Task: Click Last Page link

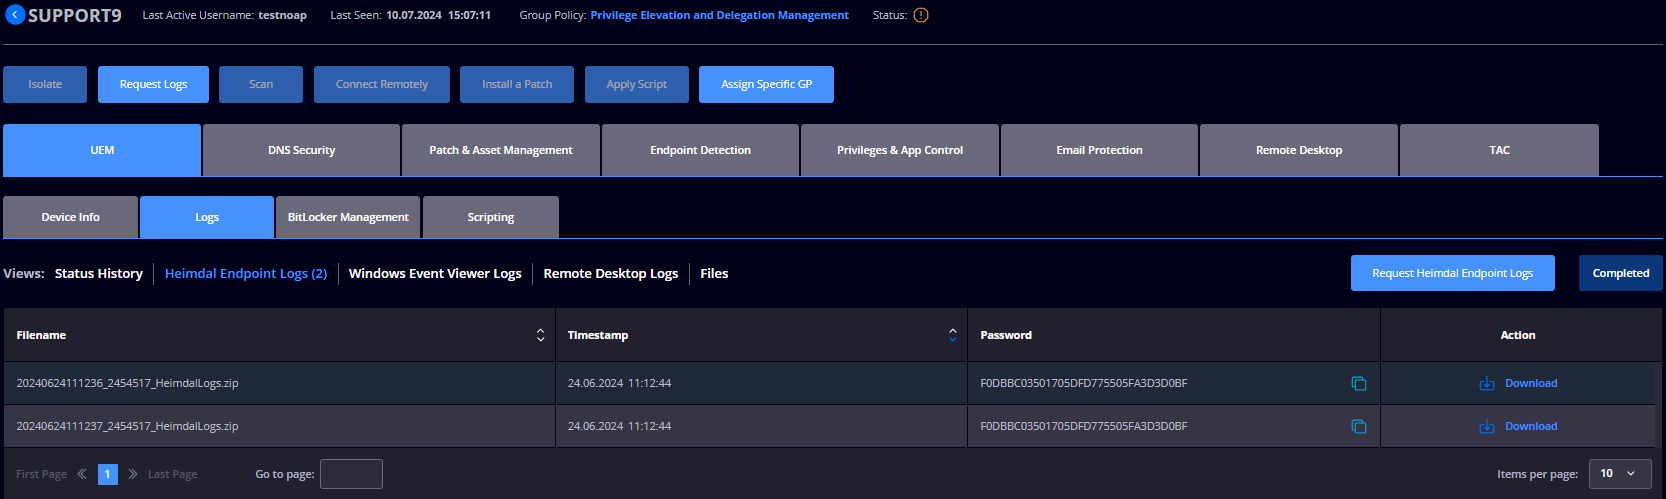Action: [172, 474]
